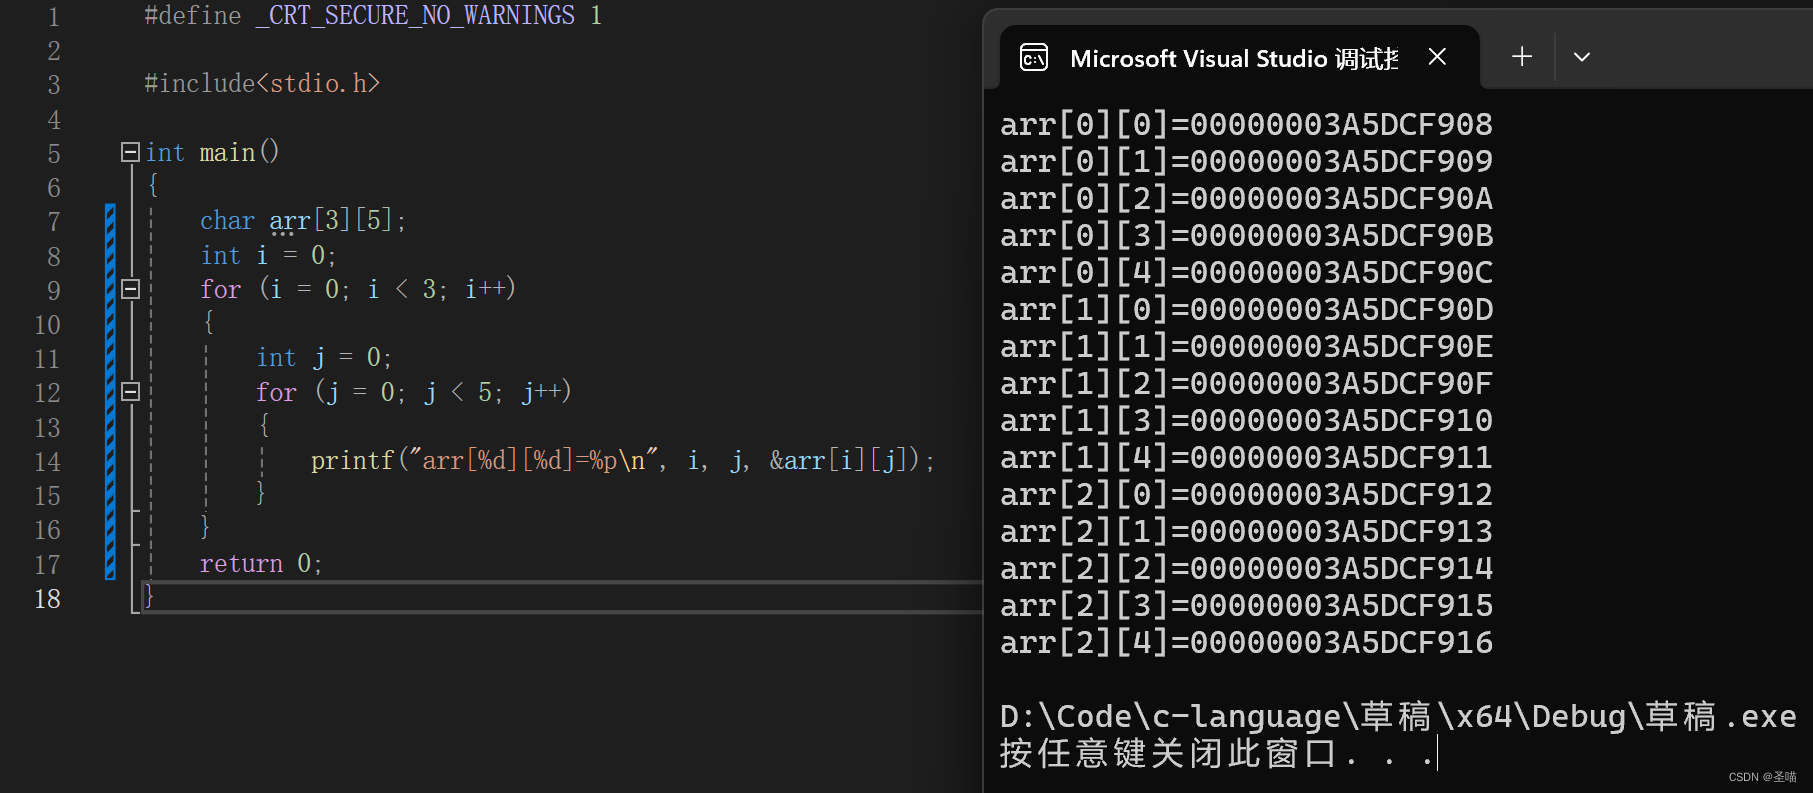
Task: Click the console icon on the terminal tab
Action: [x=1034, y=58]
